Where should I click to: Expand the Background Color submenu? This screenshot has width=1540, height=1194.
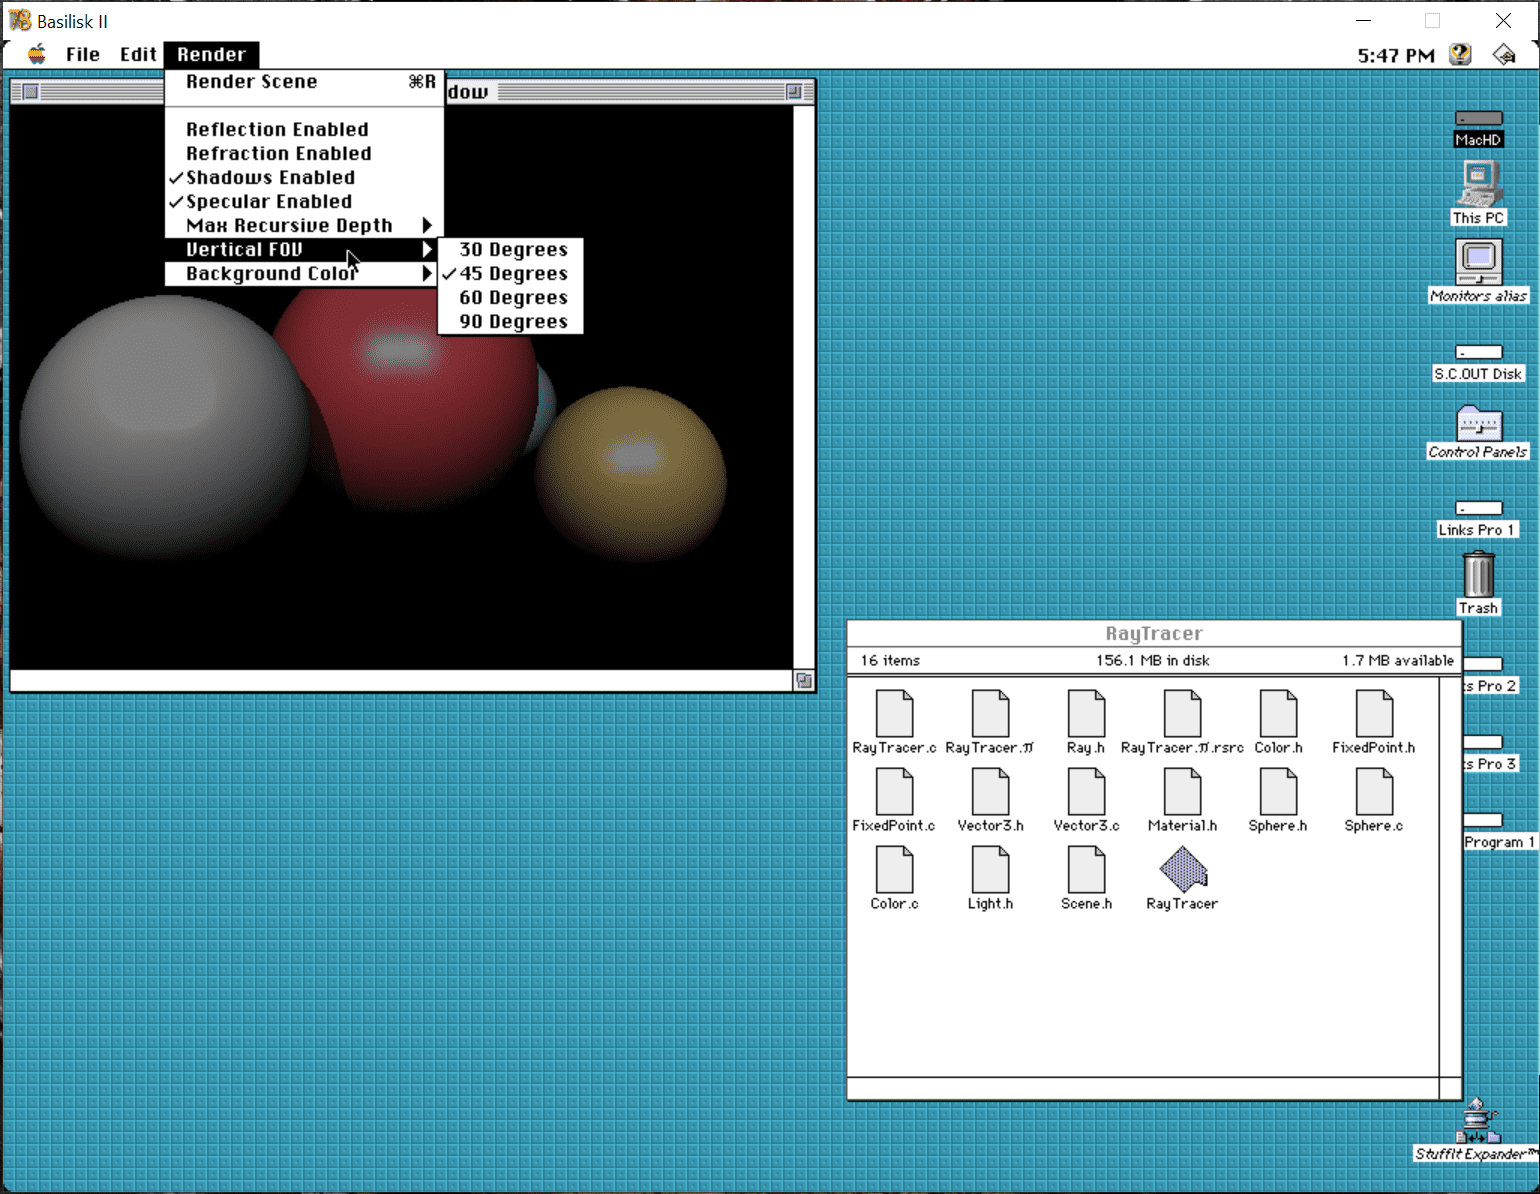point(271,274)
